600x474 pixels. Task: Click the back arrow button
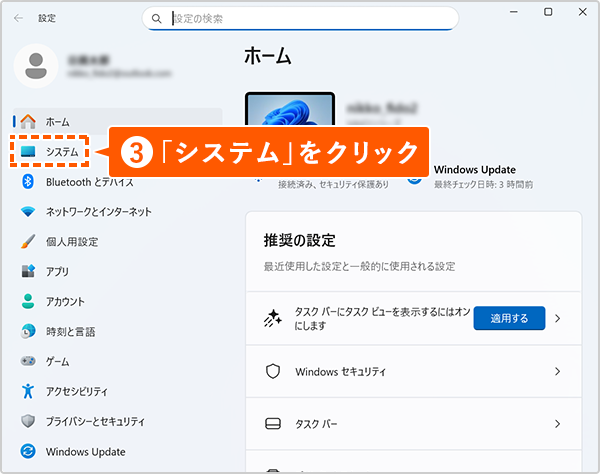(x=18, y=18)
